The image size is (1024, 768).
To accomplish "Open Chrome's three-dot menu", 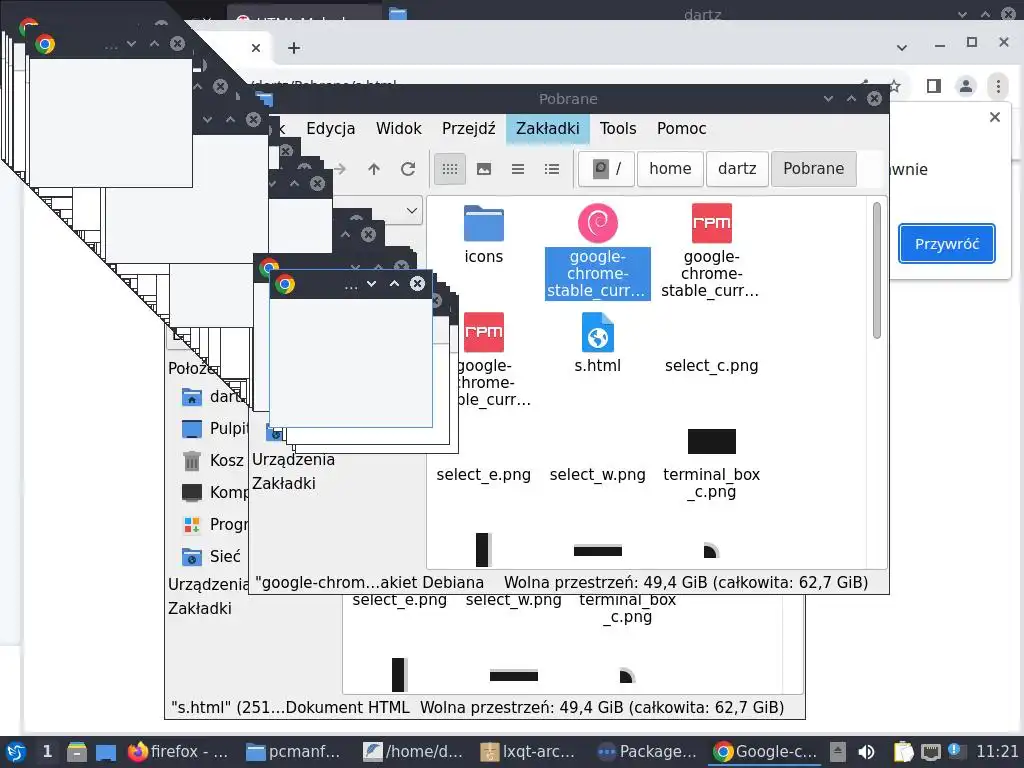I will (x=998, y=86).
